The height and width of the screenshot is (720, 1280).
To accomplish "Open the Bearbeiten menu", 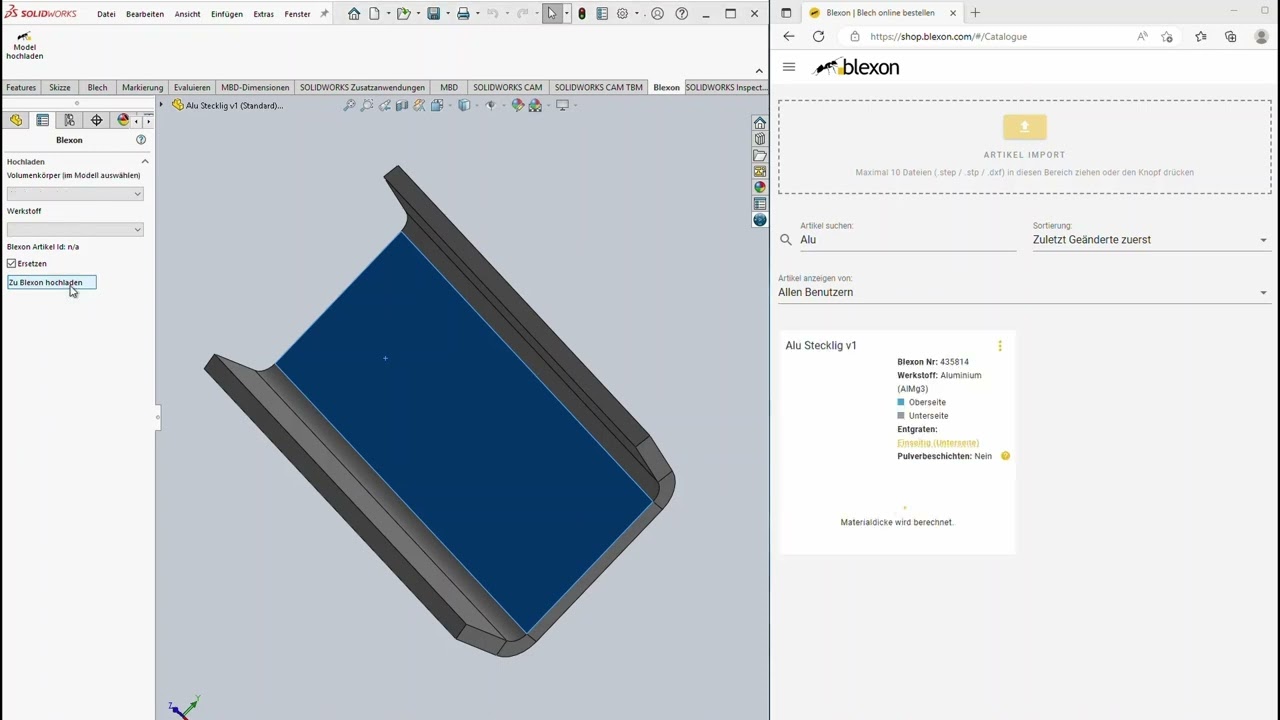I will (x=145, y=14).
